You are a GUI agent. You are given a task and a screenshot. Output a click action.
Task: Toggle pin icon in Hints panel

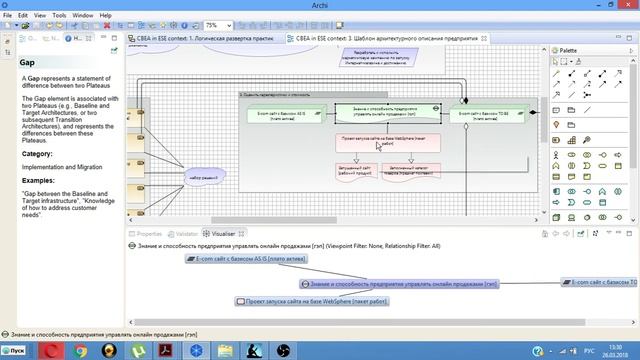(x=114, y=51)
